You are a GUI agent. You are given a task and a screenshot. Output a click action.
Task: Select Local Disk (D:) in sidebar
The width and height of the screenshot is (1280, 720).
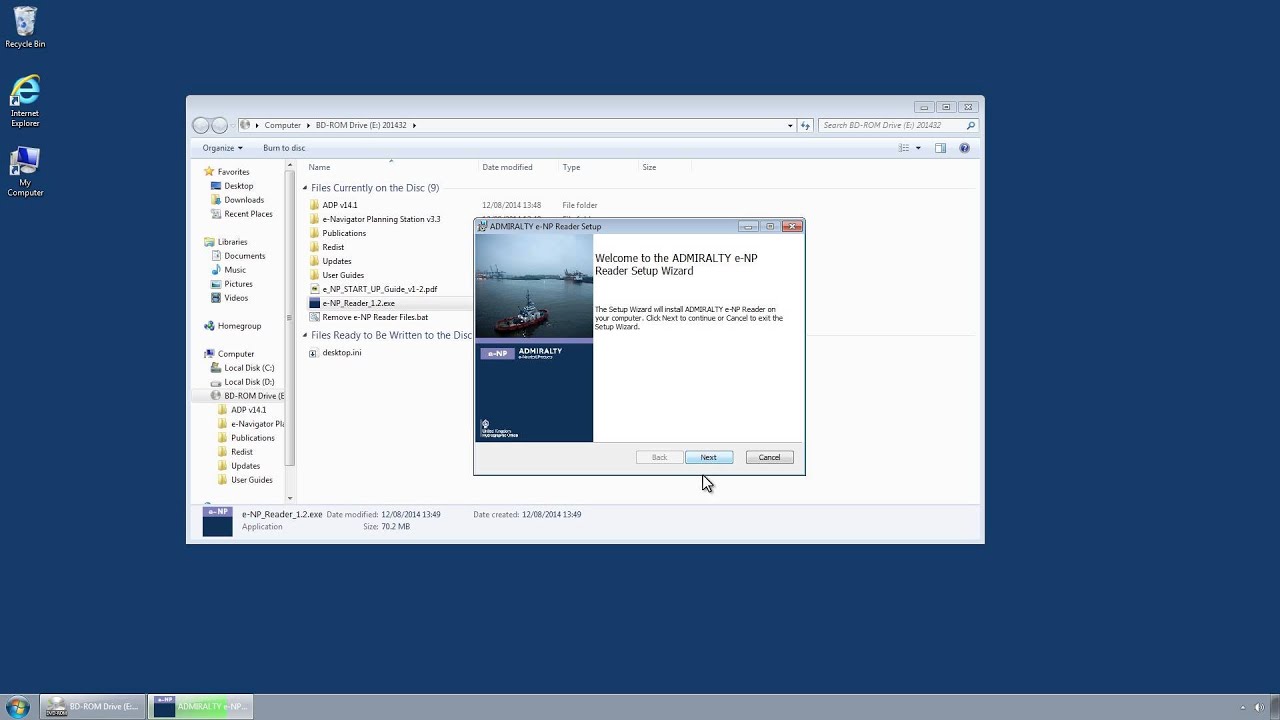coord(249,382)
